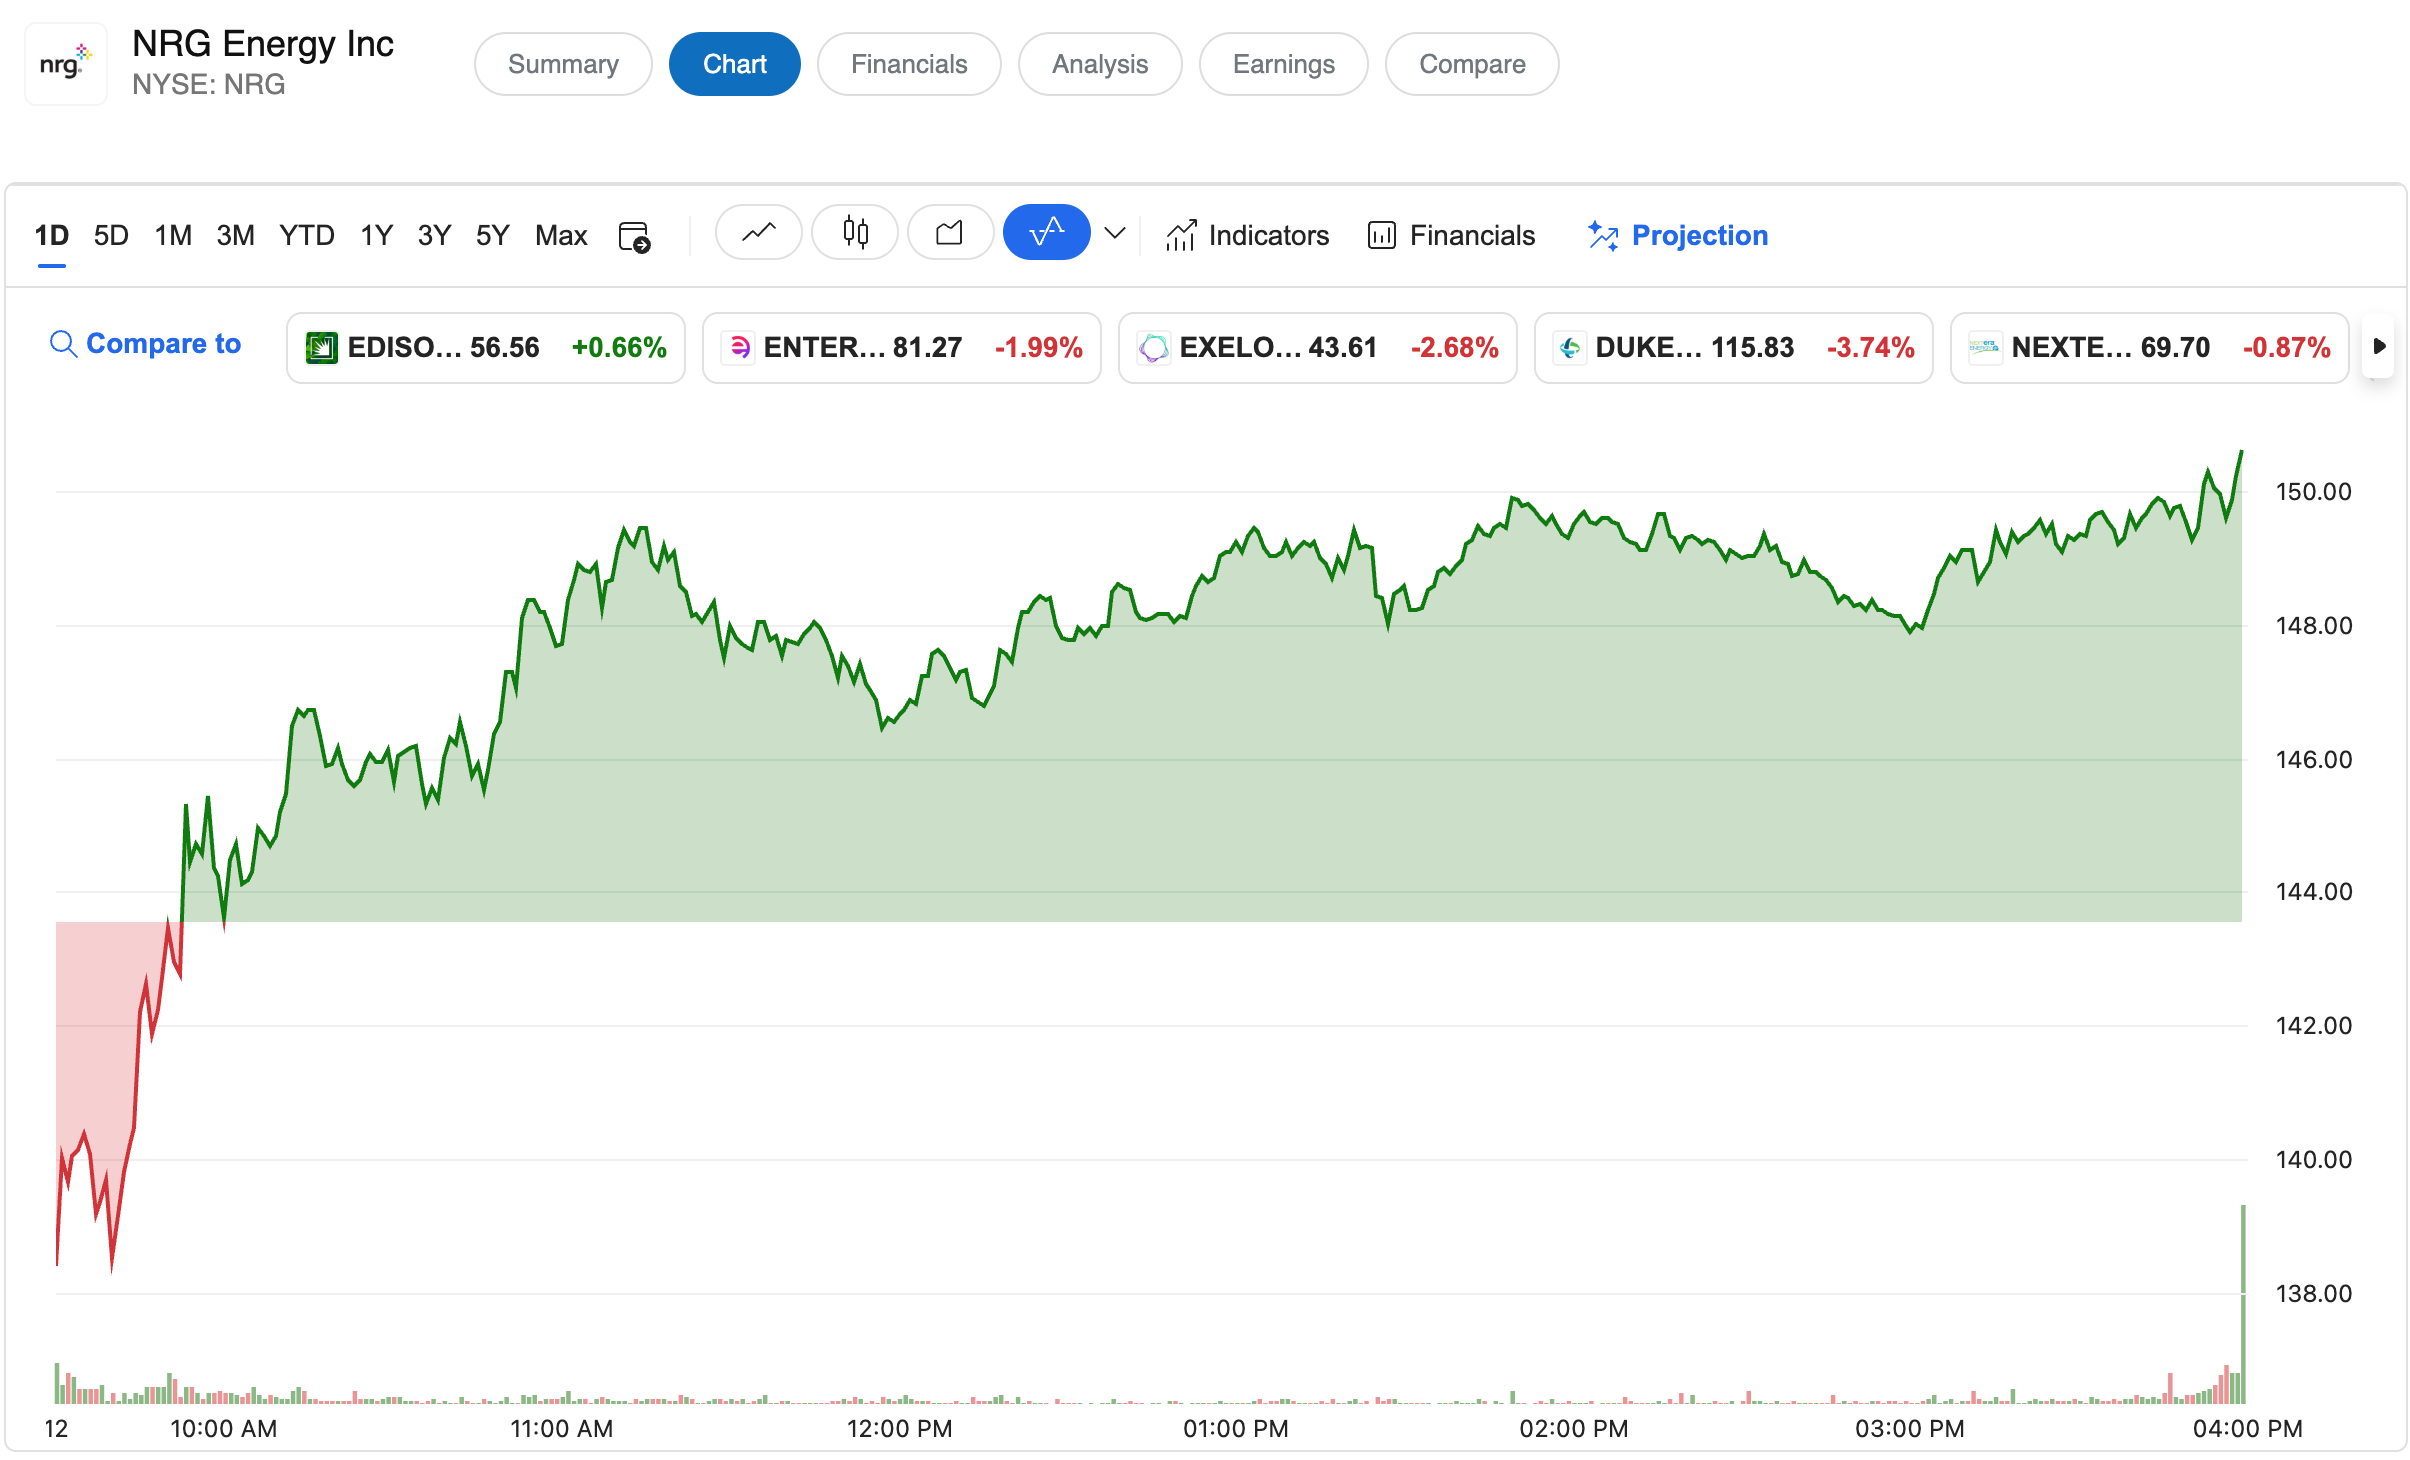Click the Edison logo icon
The image size is (2410, 1460).
pyautogui.click(x=321, y=348)
